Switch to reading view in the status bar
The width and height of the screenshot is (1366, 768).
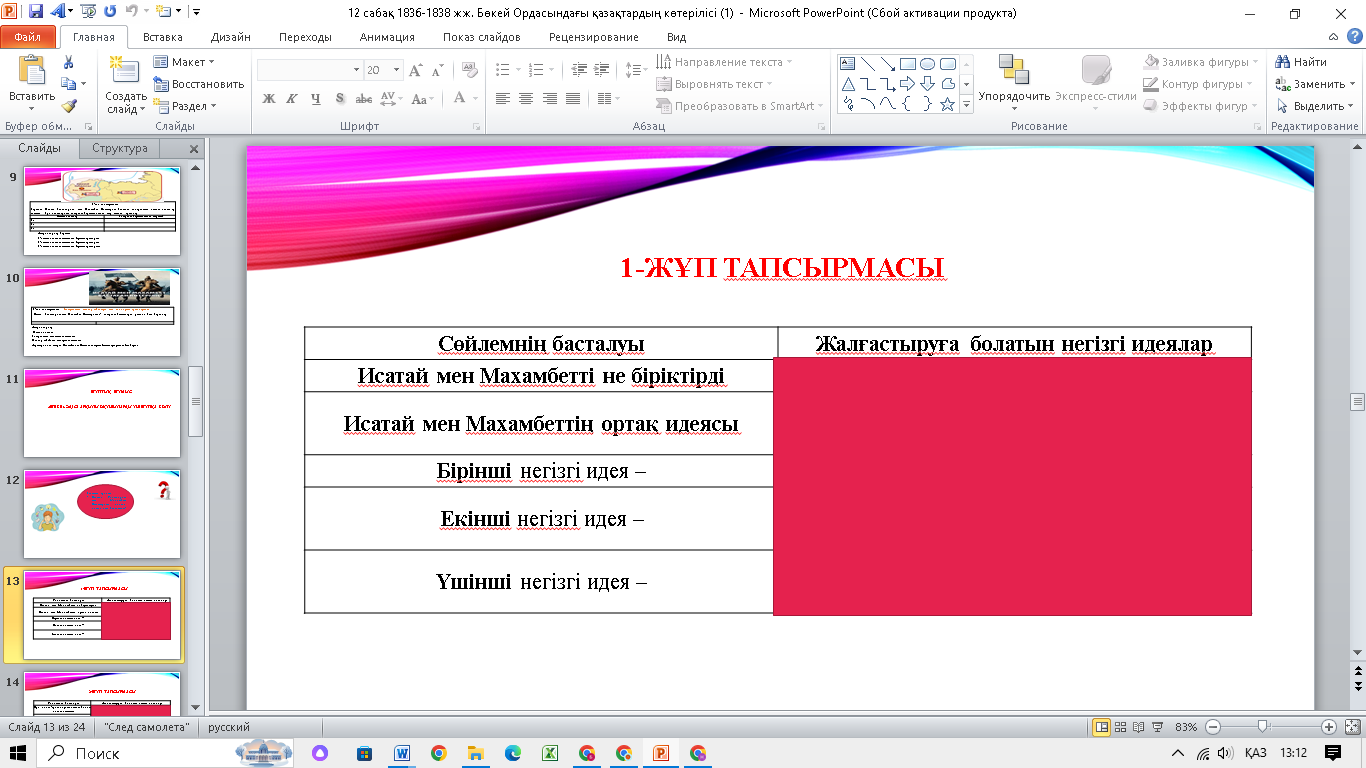pyautogui.click(x=1137, y=727)
